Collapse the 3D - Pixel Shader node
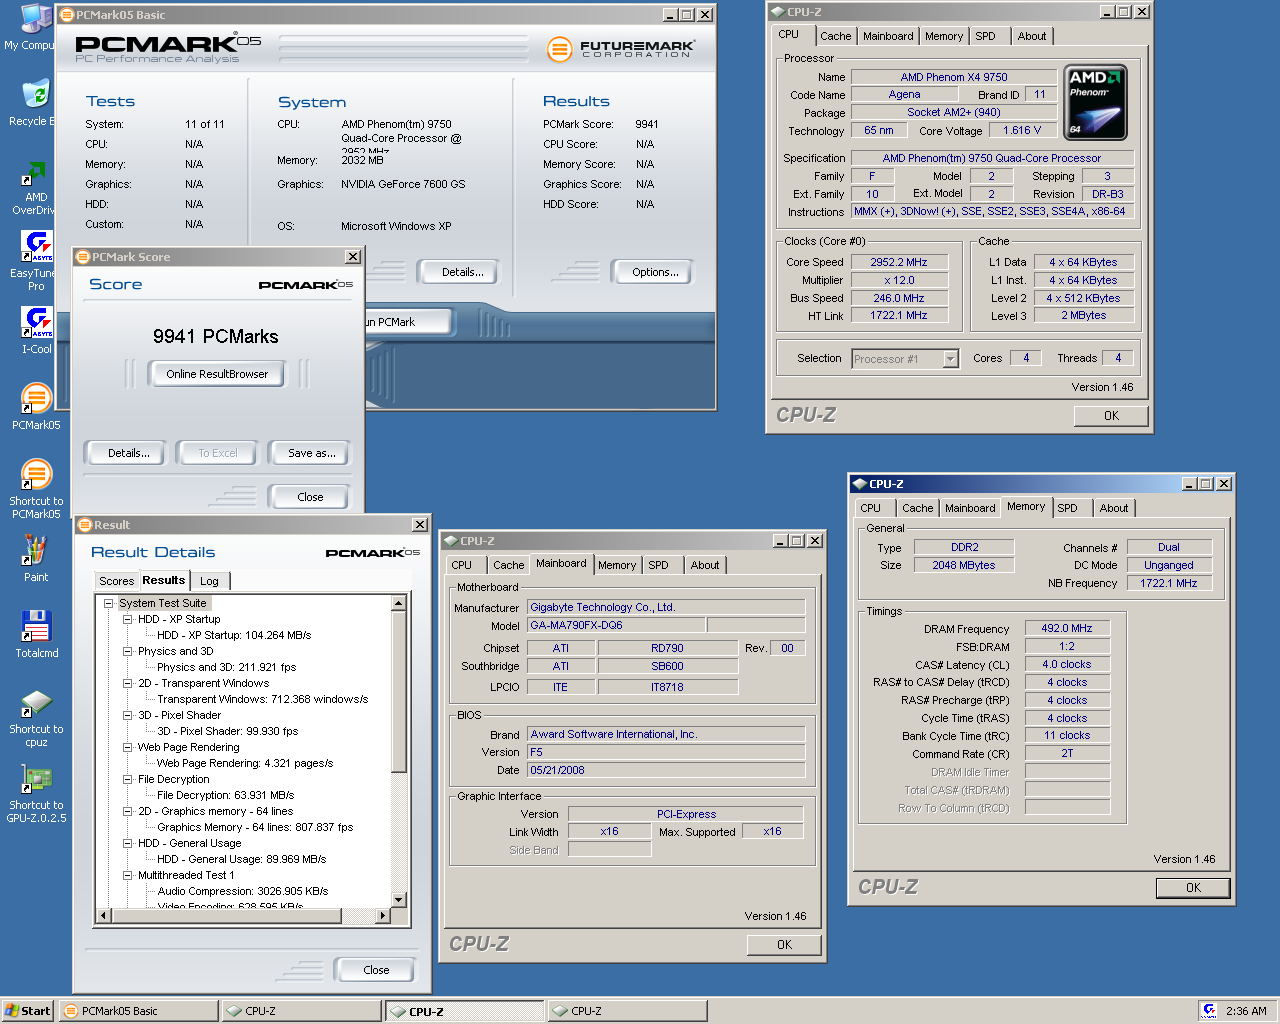Screen dimensions: 1280x1024 coord(128,715)
